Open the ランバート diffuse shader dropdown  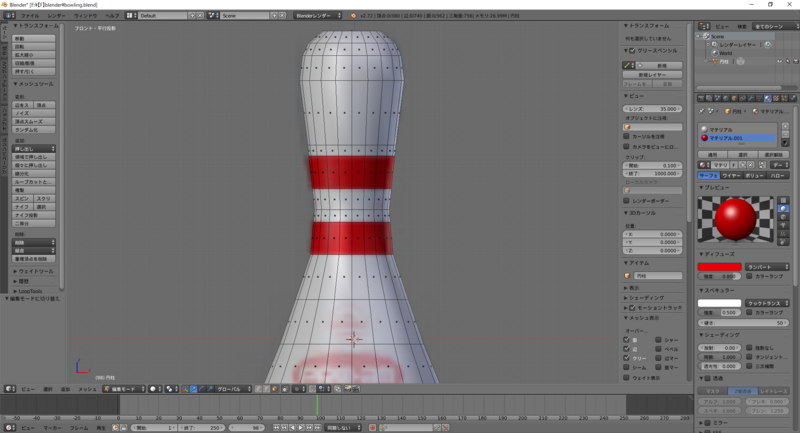767,267
